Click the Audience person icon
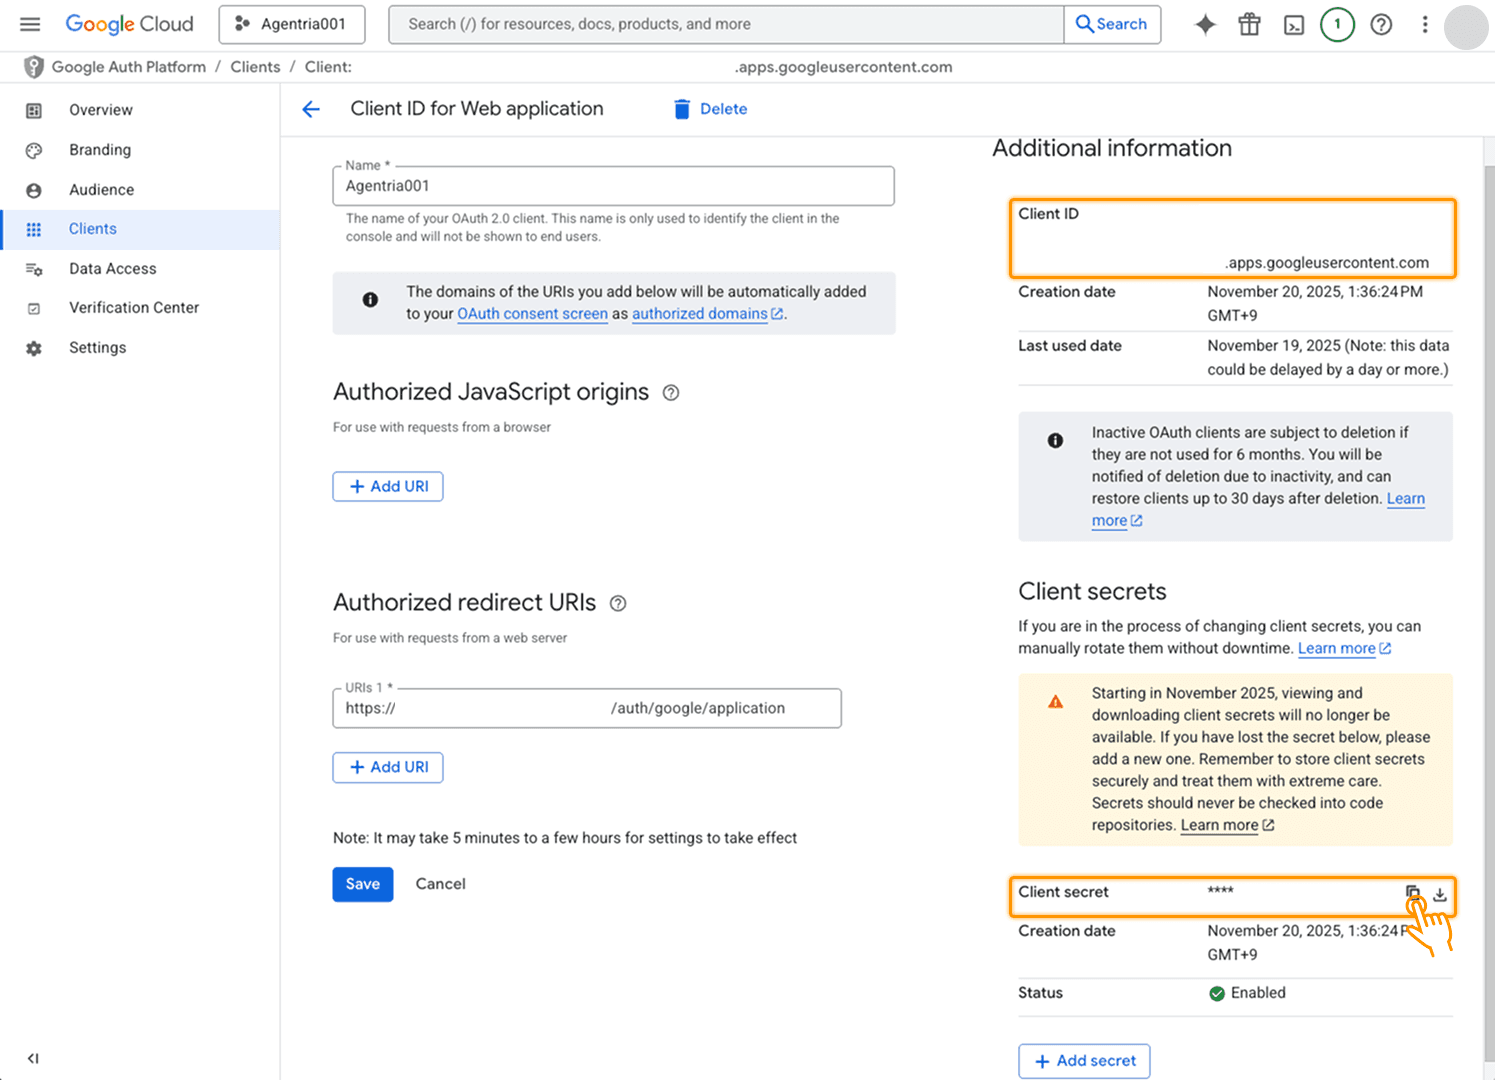Screen dimensions: 1495x1080 click(x=34, y=190)
